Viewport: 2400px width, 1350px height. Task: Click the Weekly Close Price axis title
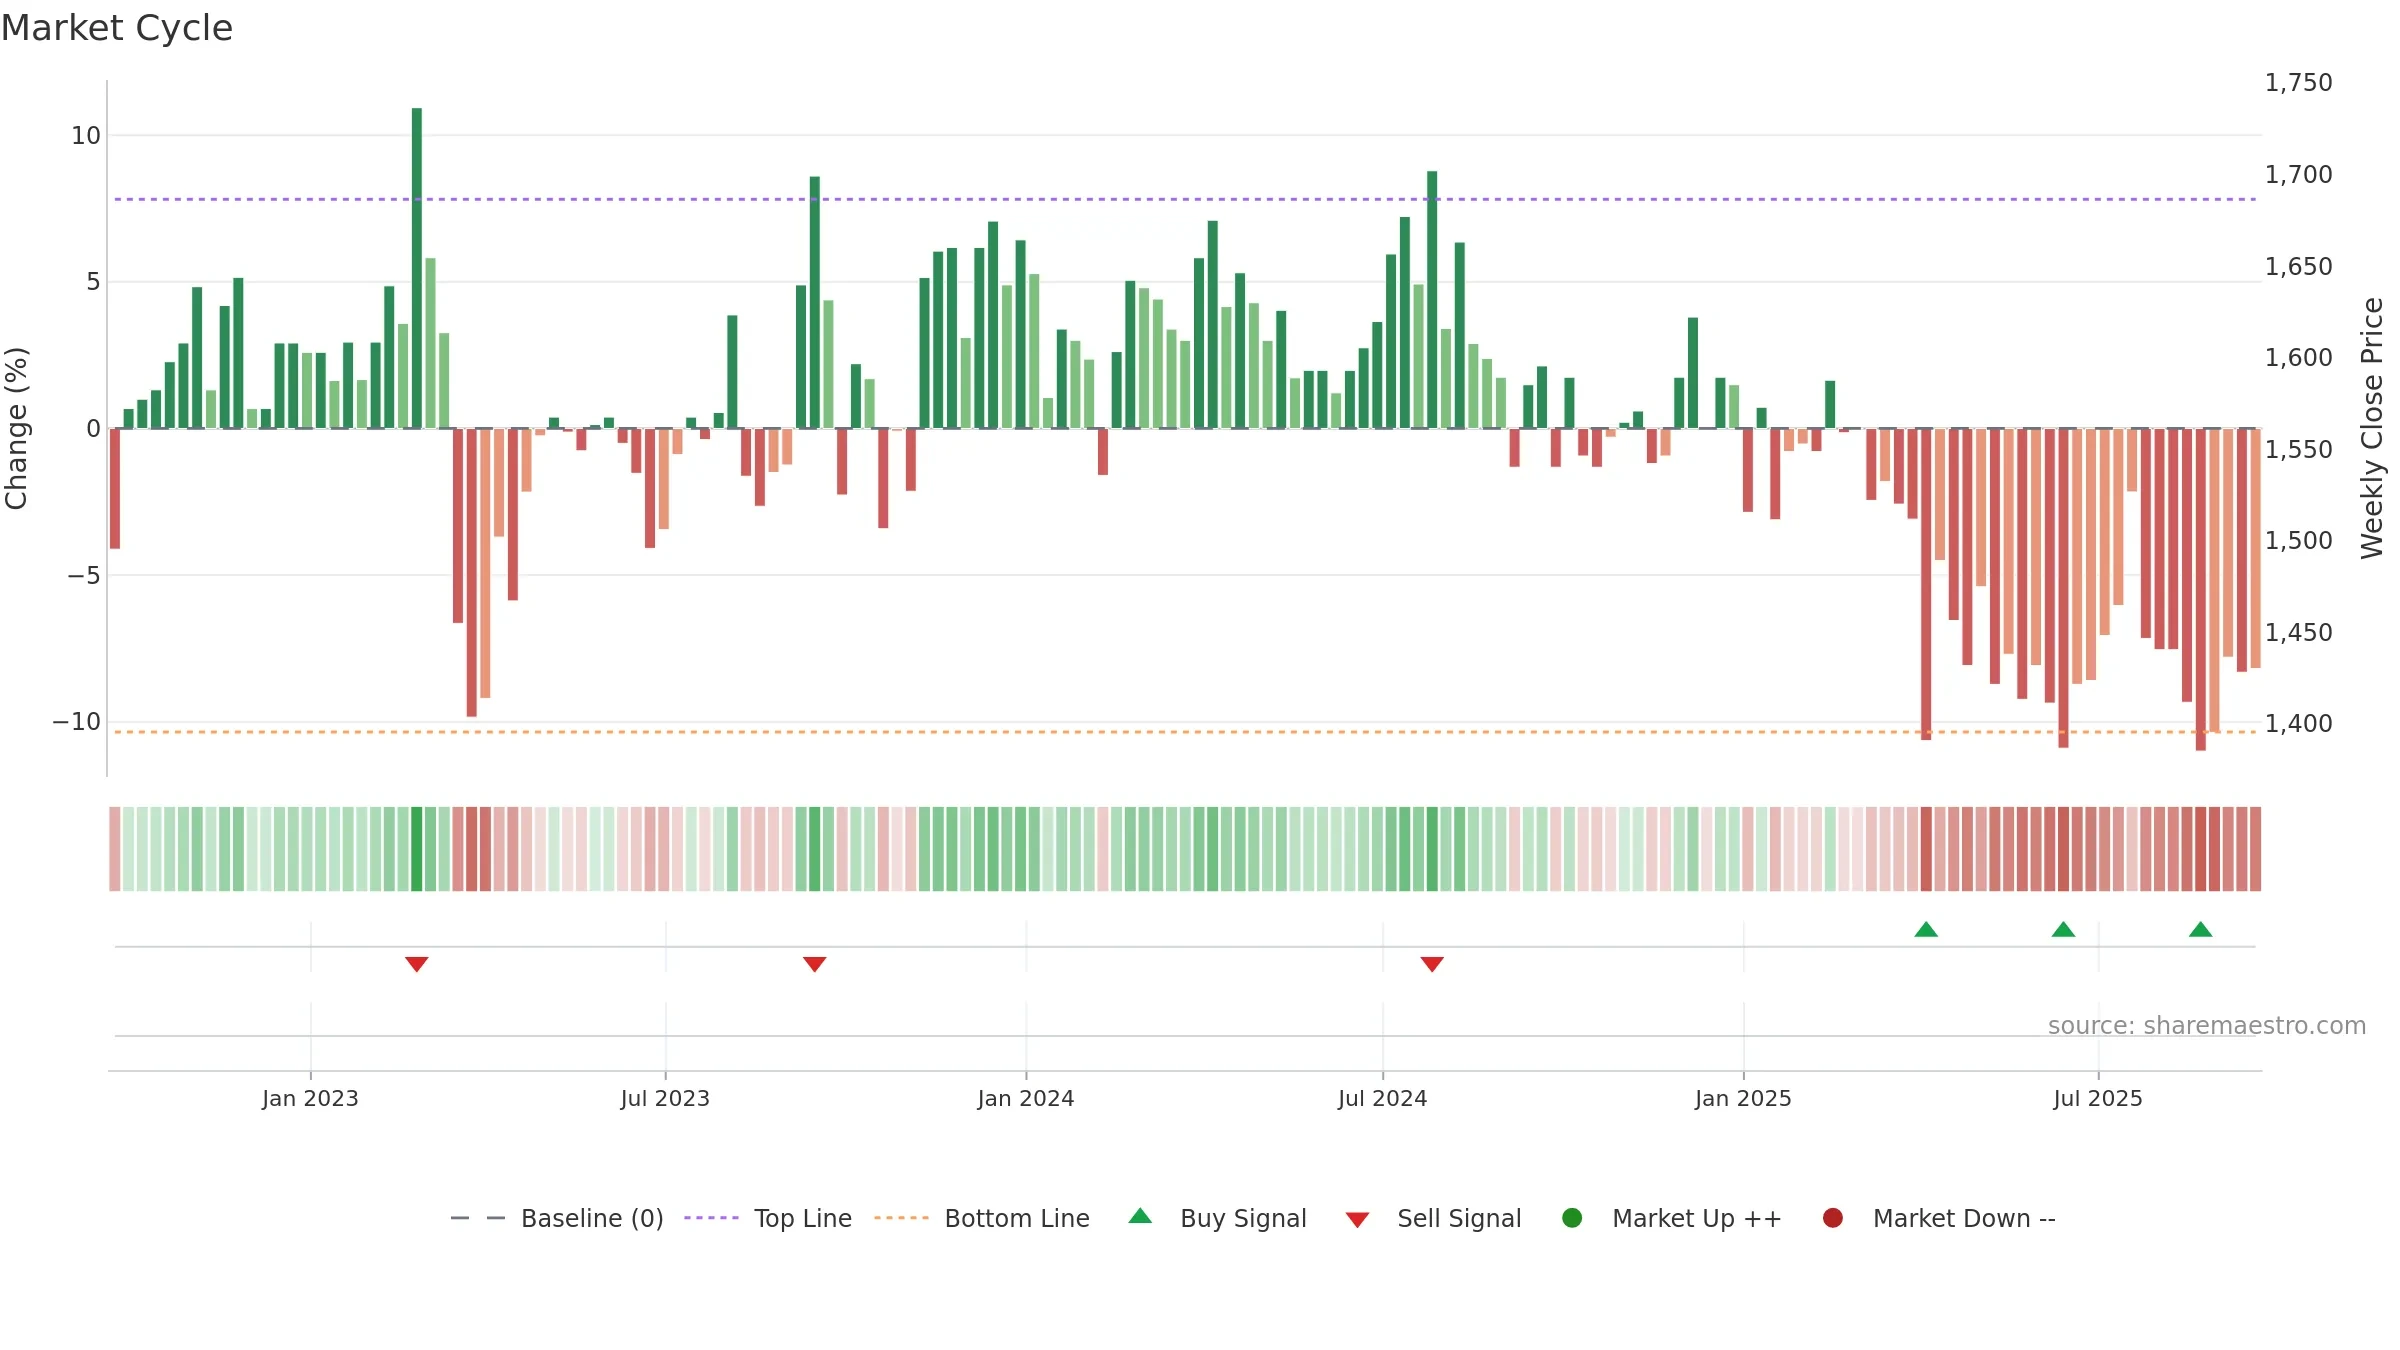coord(2372,428)
